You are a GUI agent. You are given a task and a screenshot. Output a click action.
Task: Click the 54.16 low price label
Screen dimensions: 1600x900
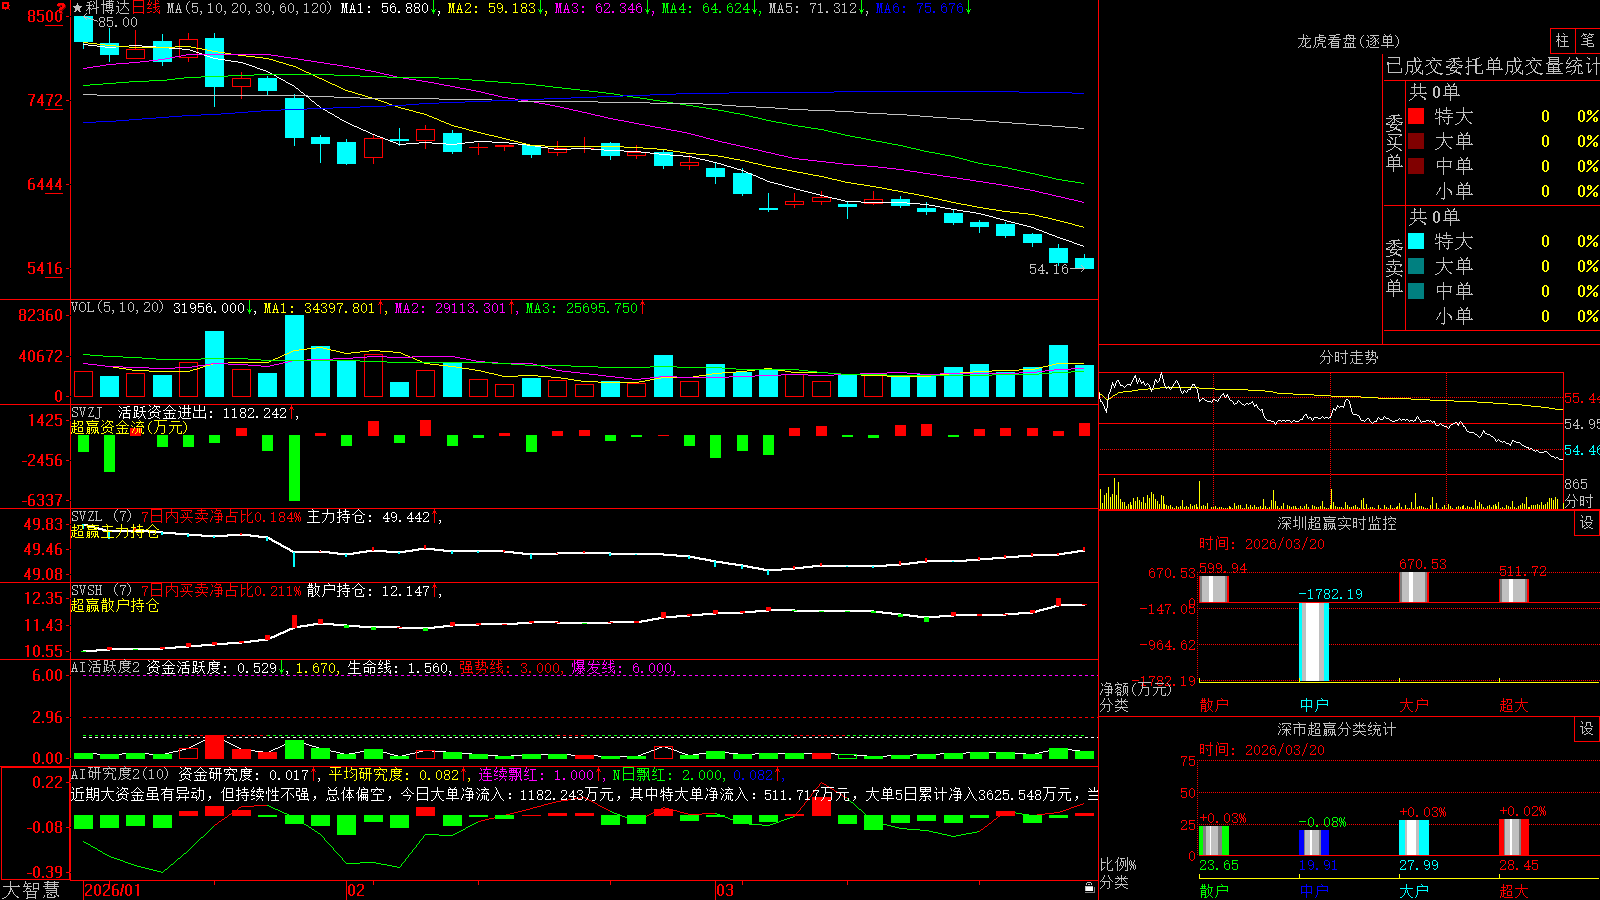coord(1049,269)
